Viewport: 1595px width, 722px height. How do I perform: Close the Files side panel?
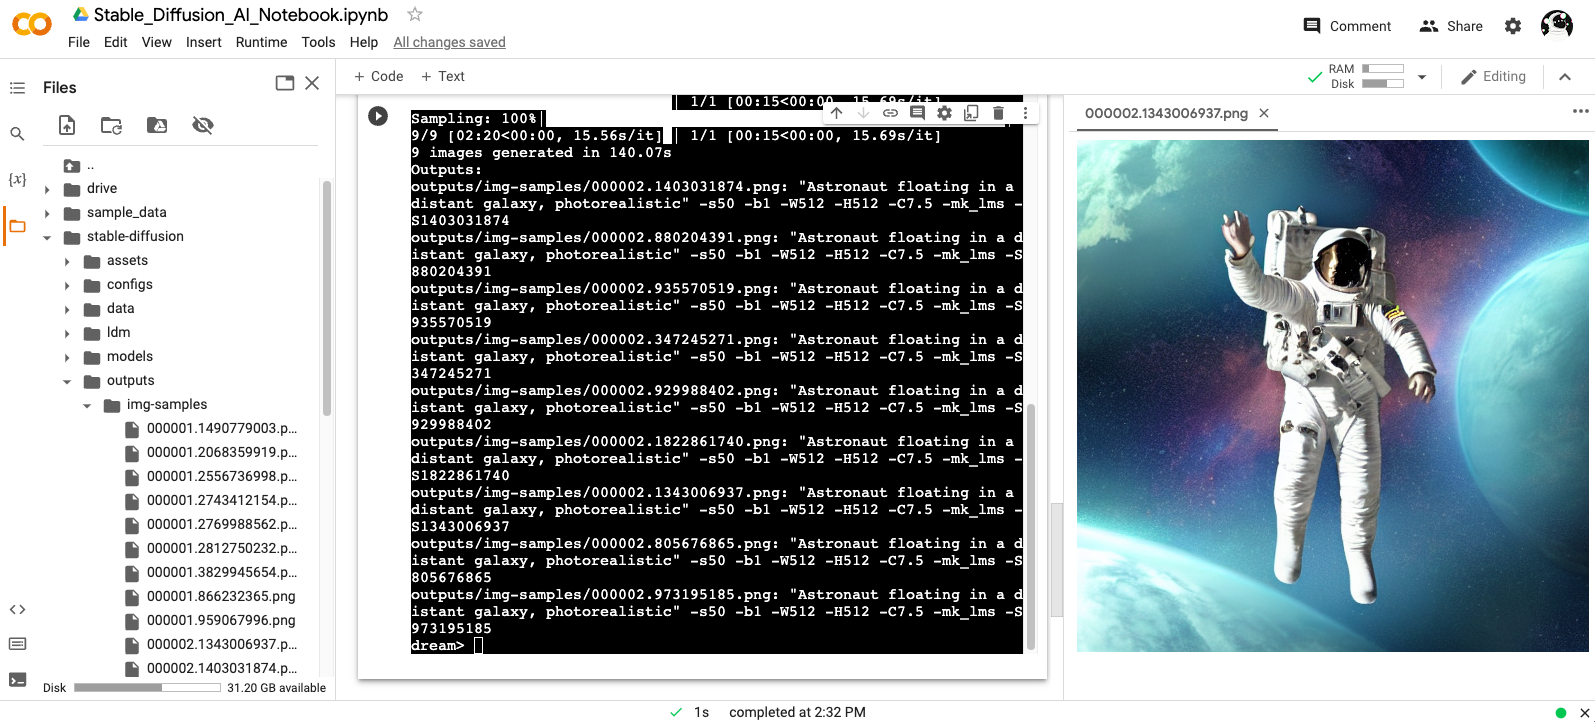click(312, 83)
